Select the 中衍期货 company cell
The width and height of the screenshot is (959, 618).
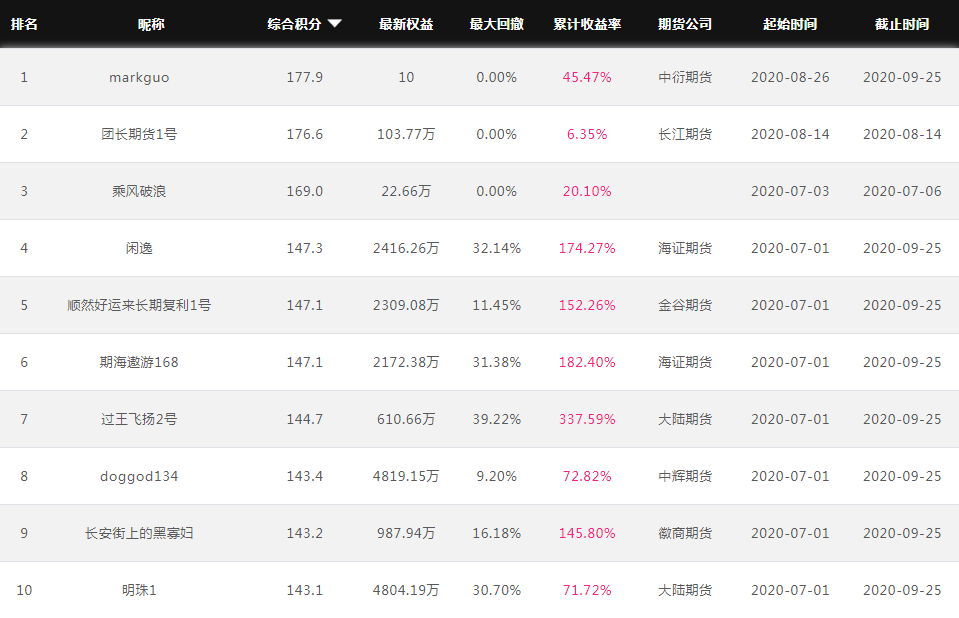pos(685,77)
